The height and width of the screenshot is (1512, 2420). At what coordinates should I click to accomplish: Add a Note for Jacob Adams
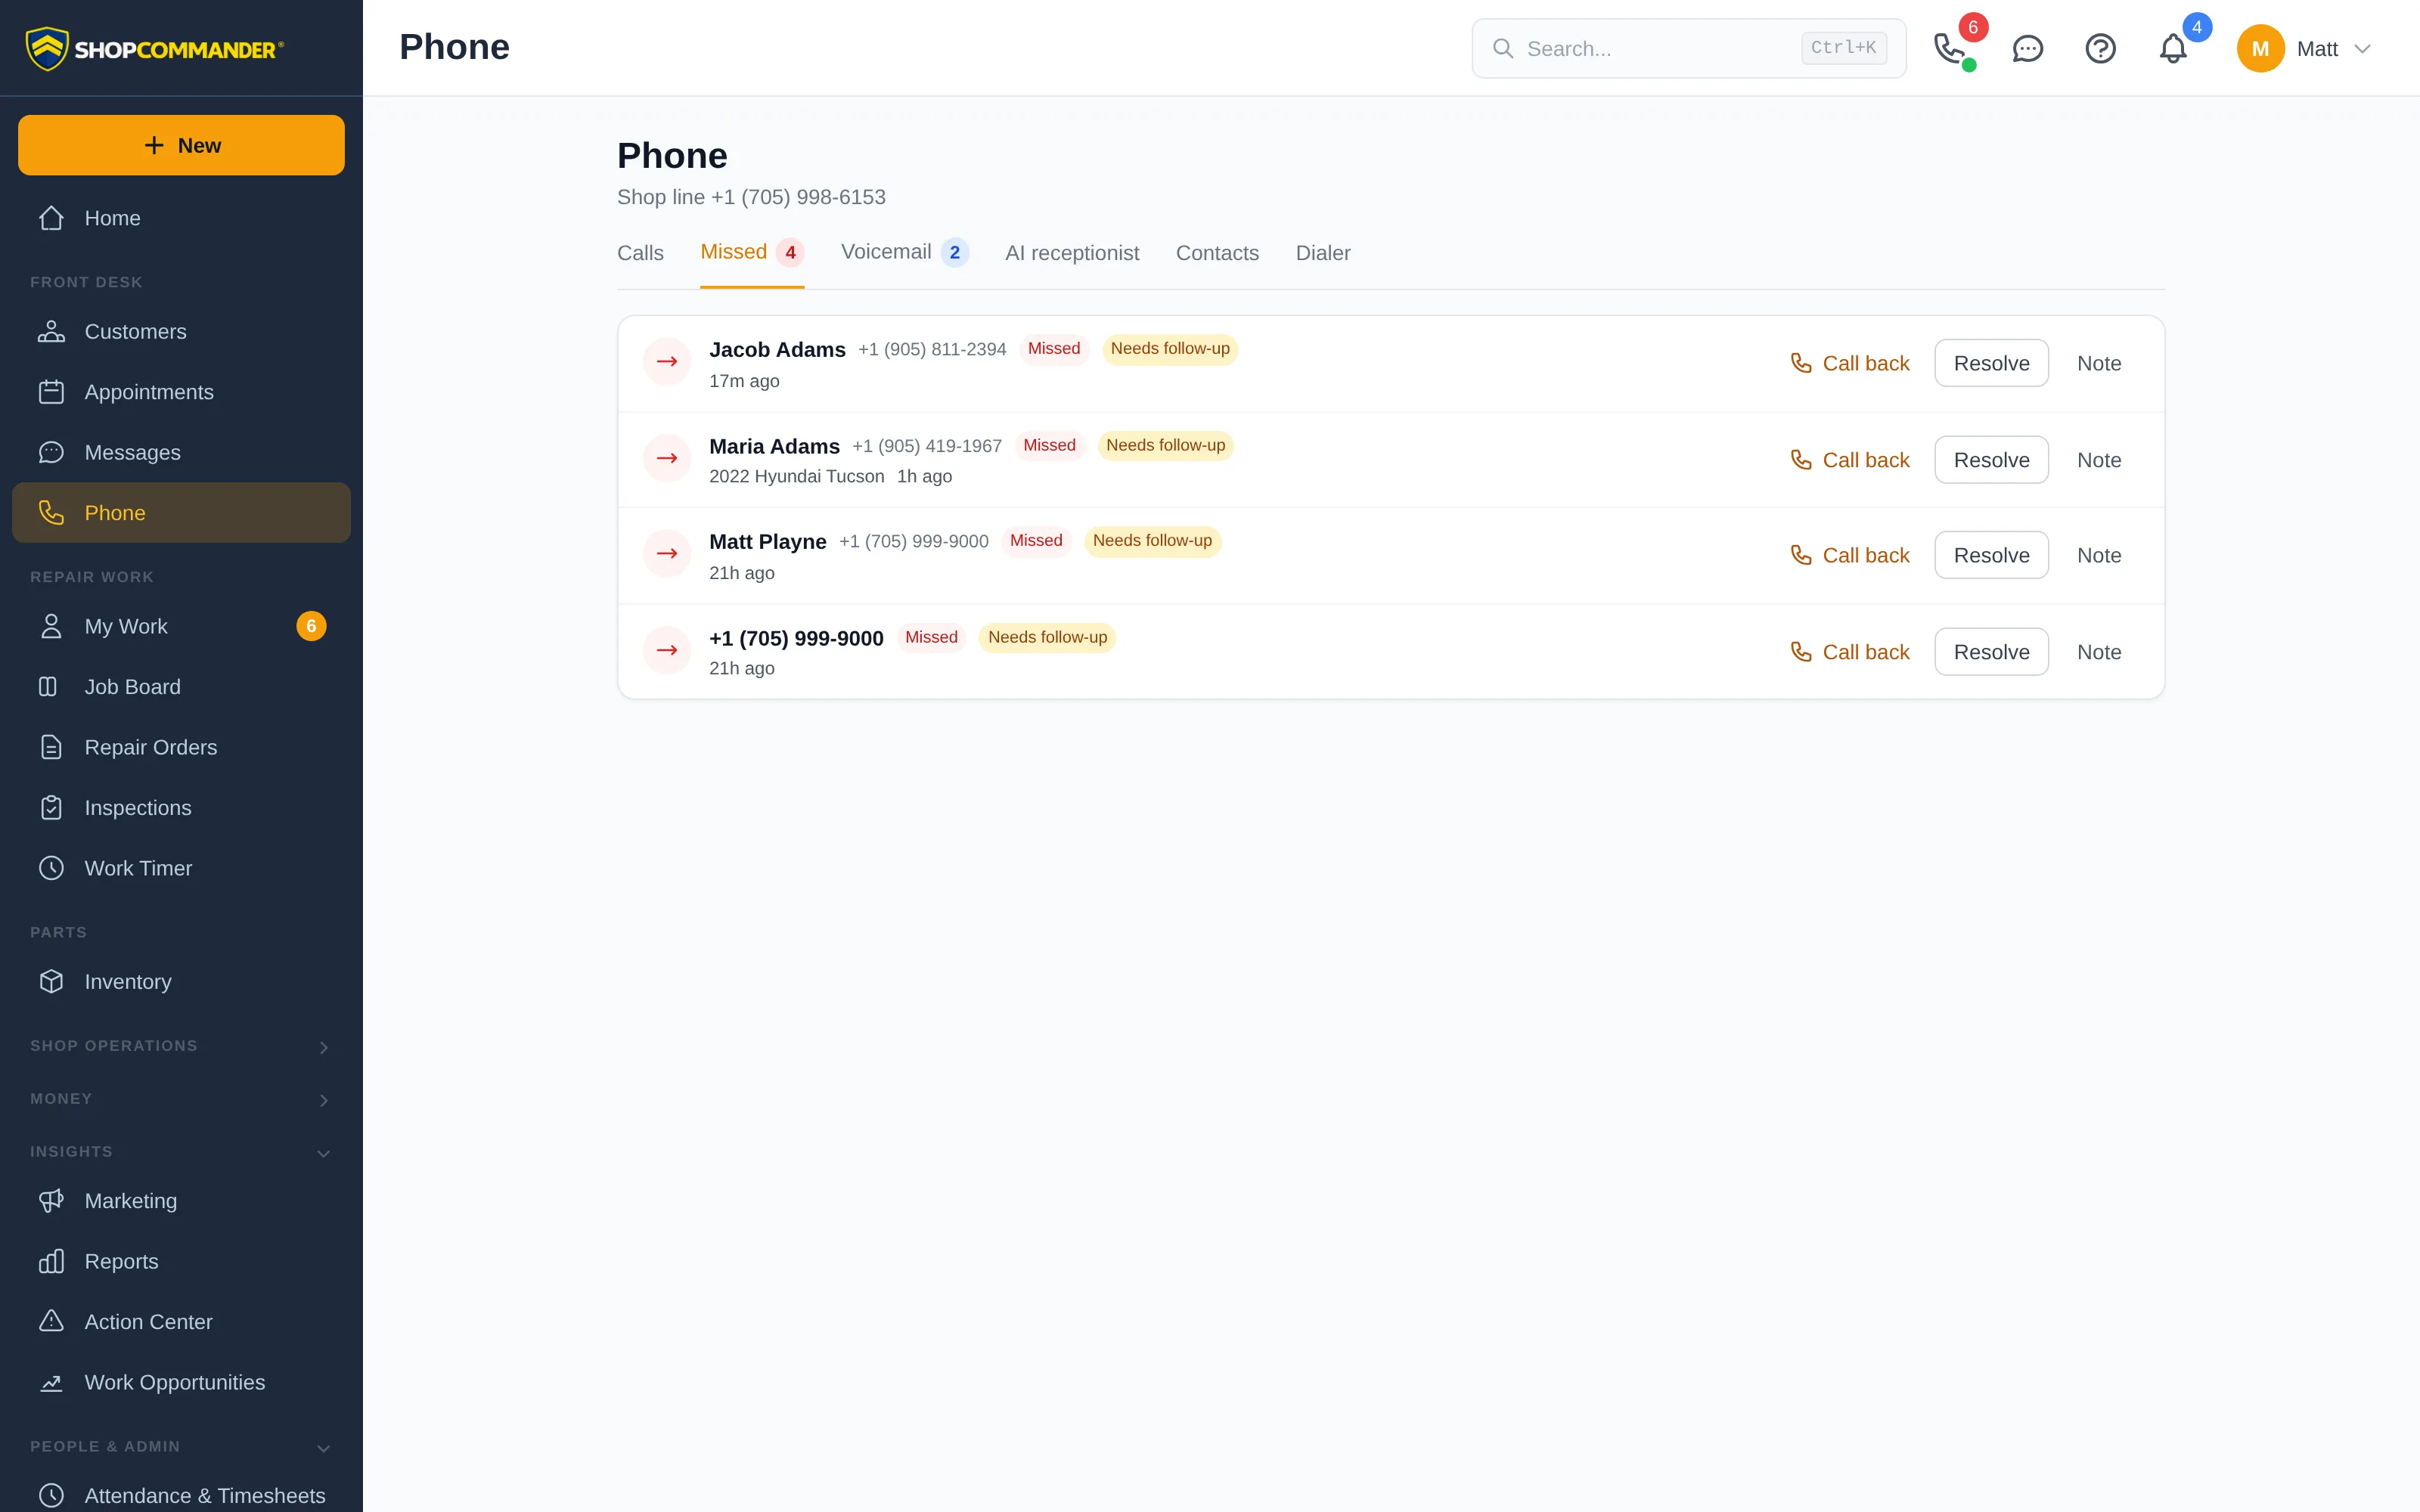[2099, 363]
